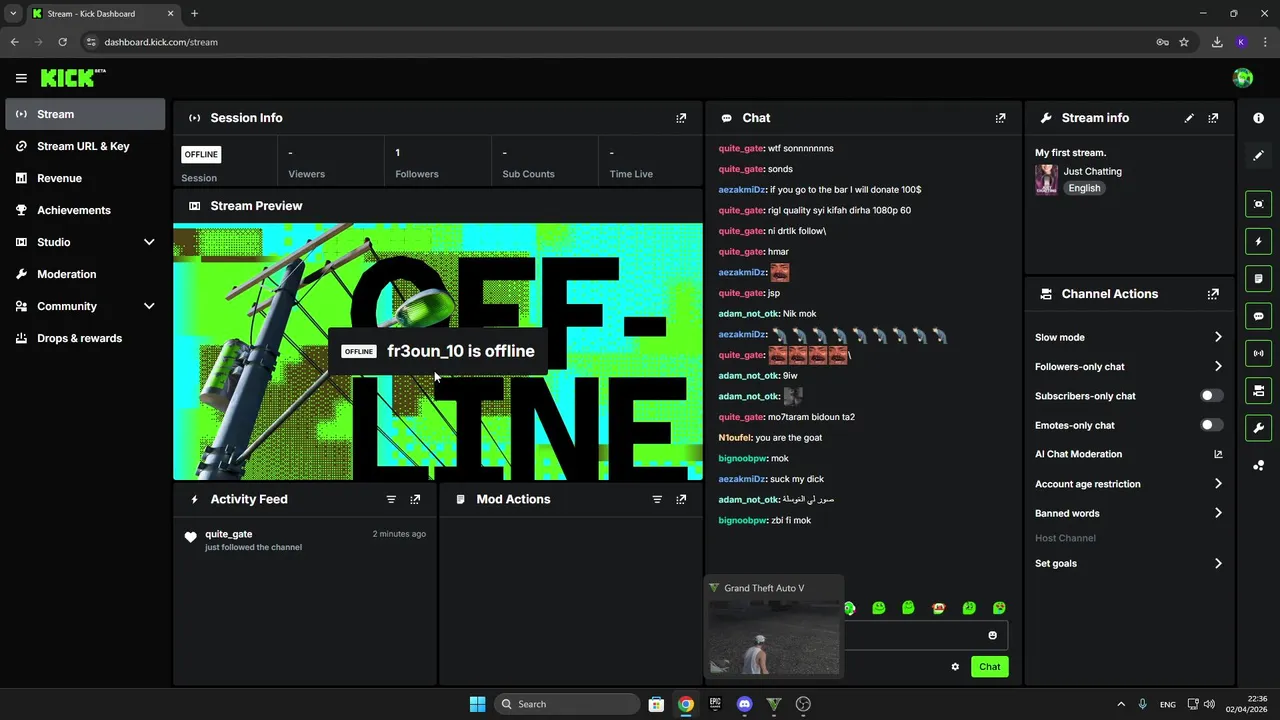Pop out the Chat panel
The height and width of the screenshot is (720, 1280).
[1000, 118]
